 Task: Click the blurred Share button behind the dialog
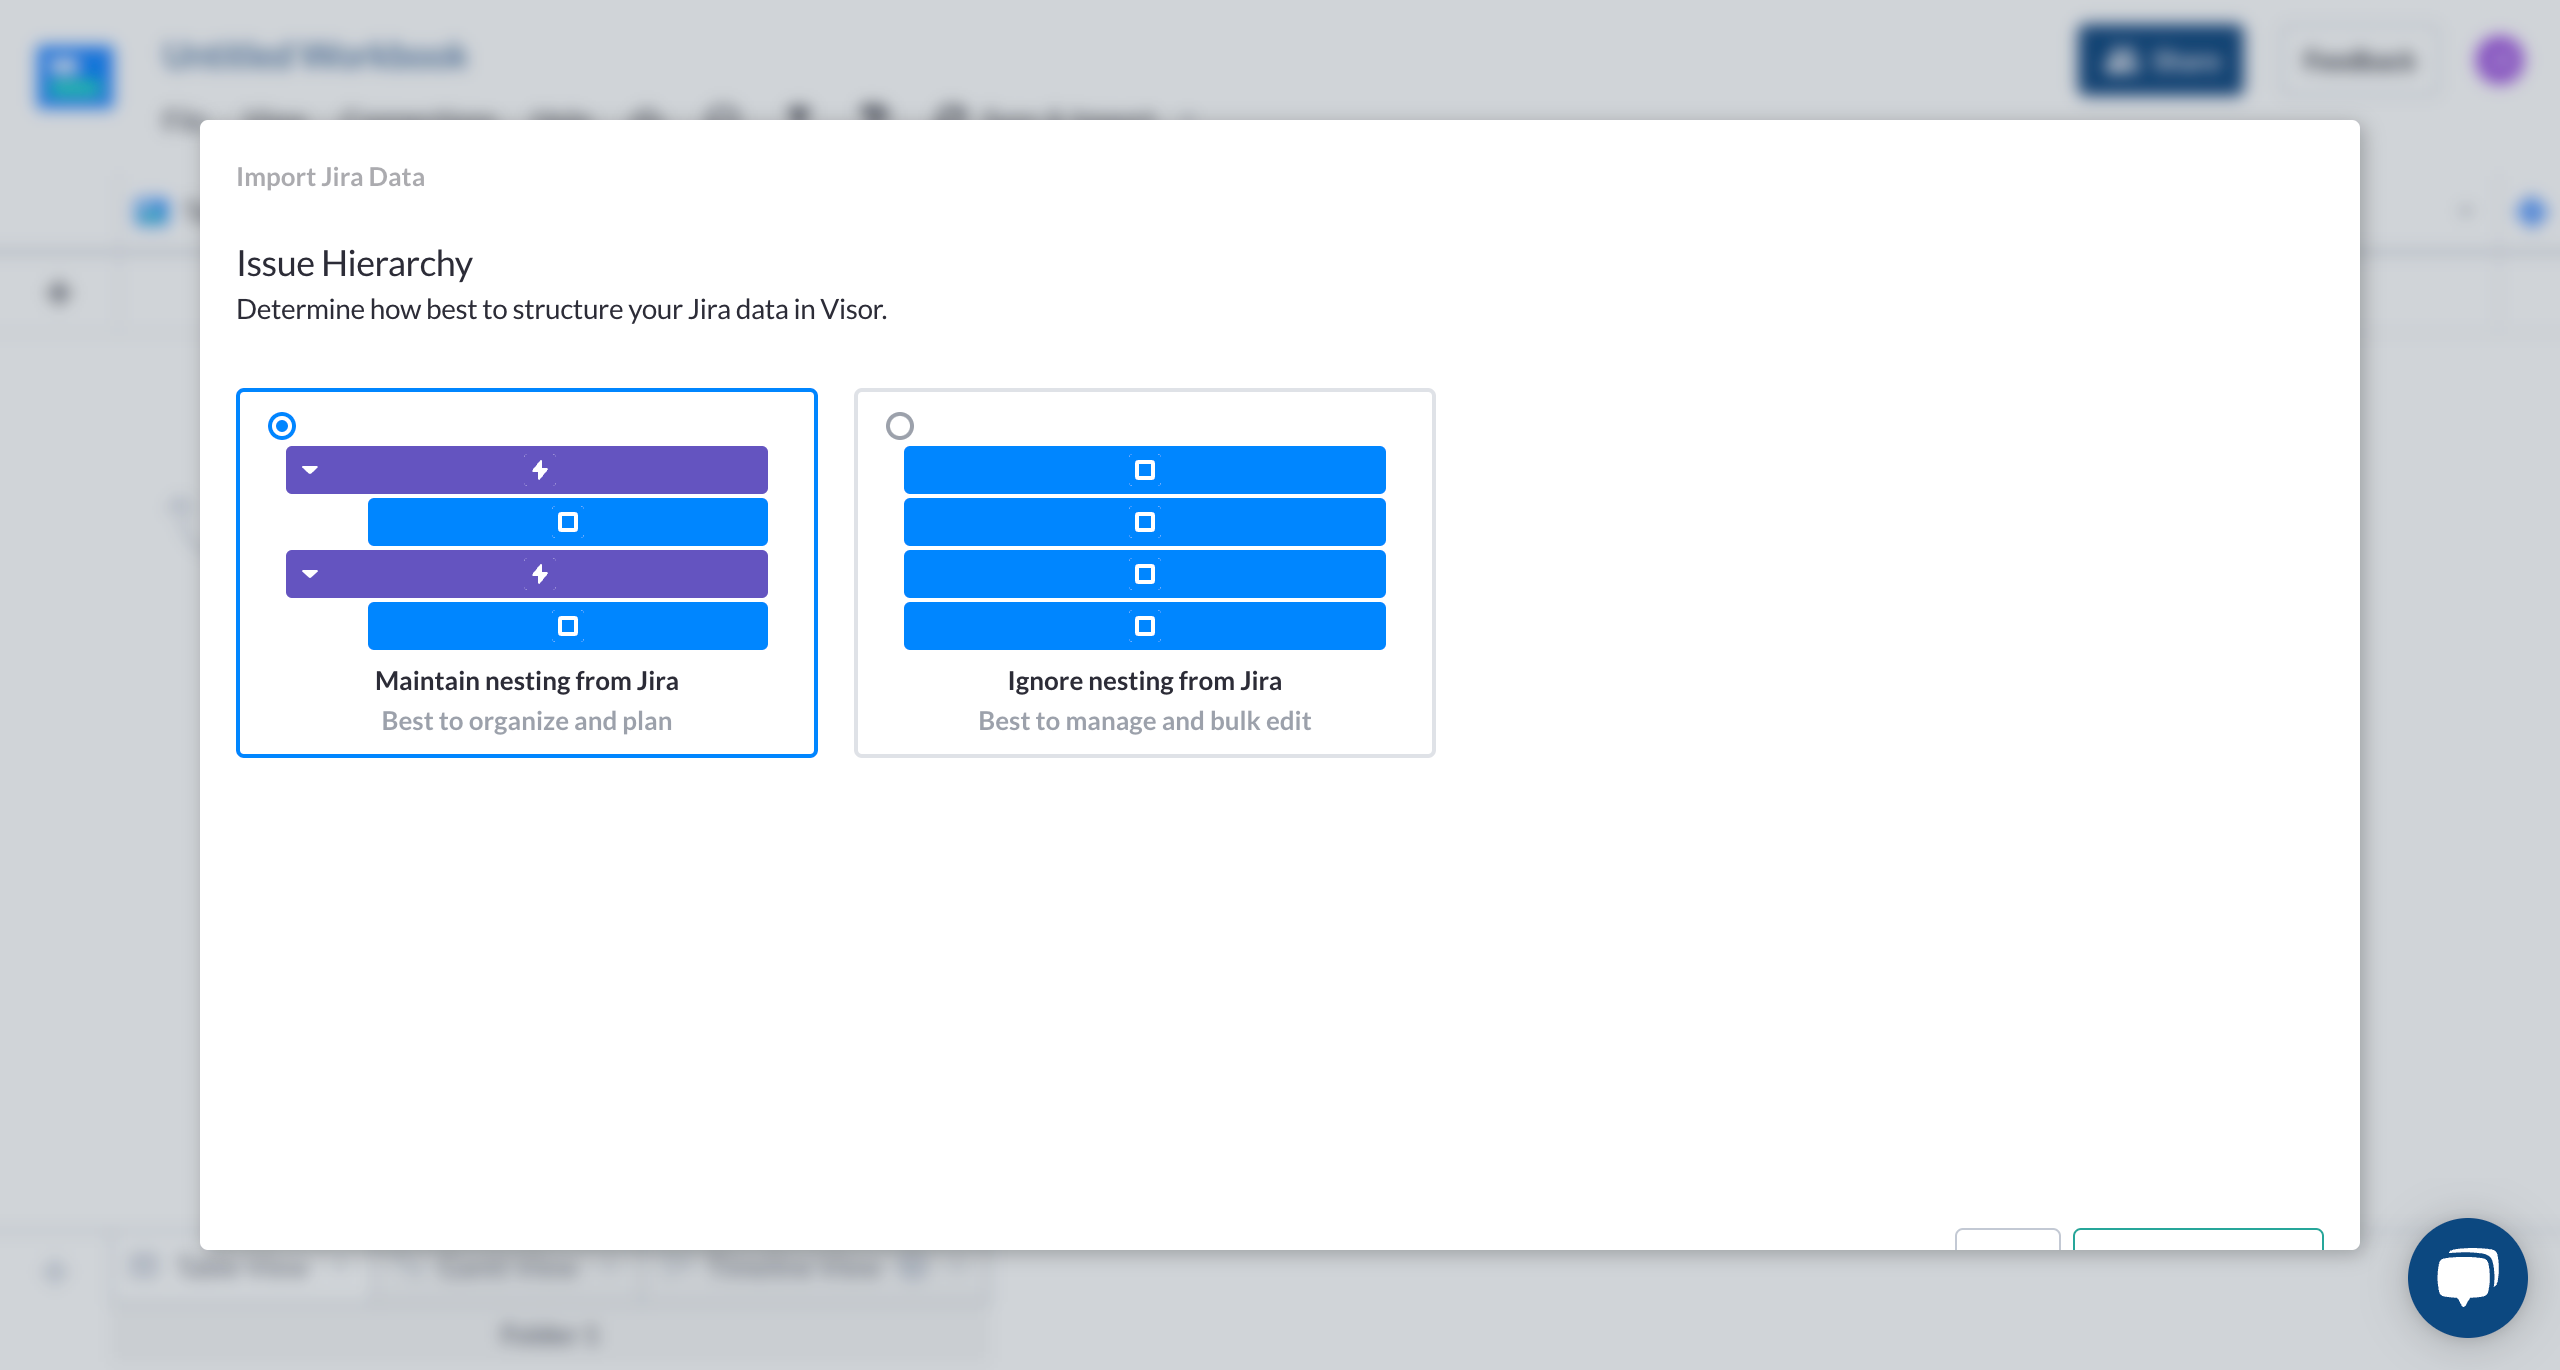coord(2160,60)
